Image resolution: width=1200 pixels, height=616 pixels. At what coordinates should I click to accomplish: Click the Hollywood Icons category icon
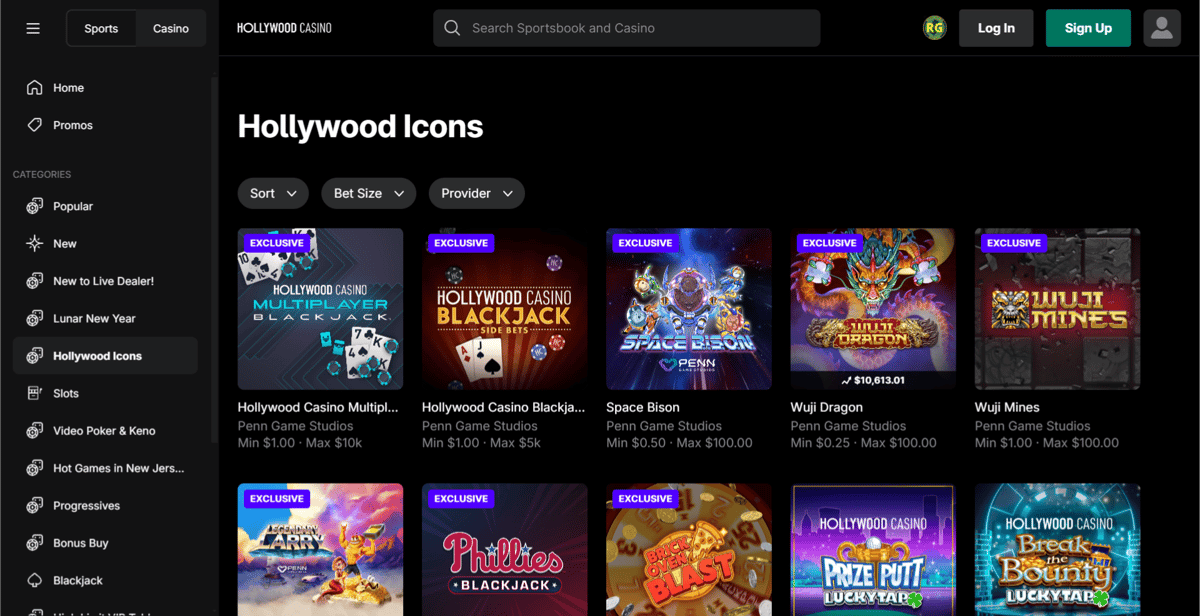pos(35,356)
